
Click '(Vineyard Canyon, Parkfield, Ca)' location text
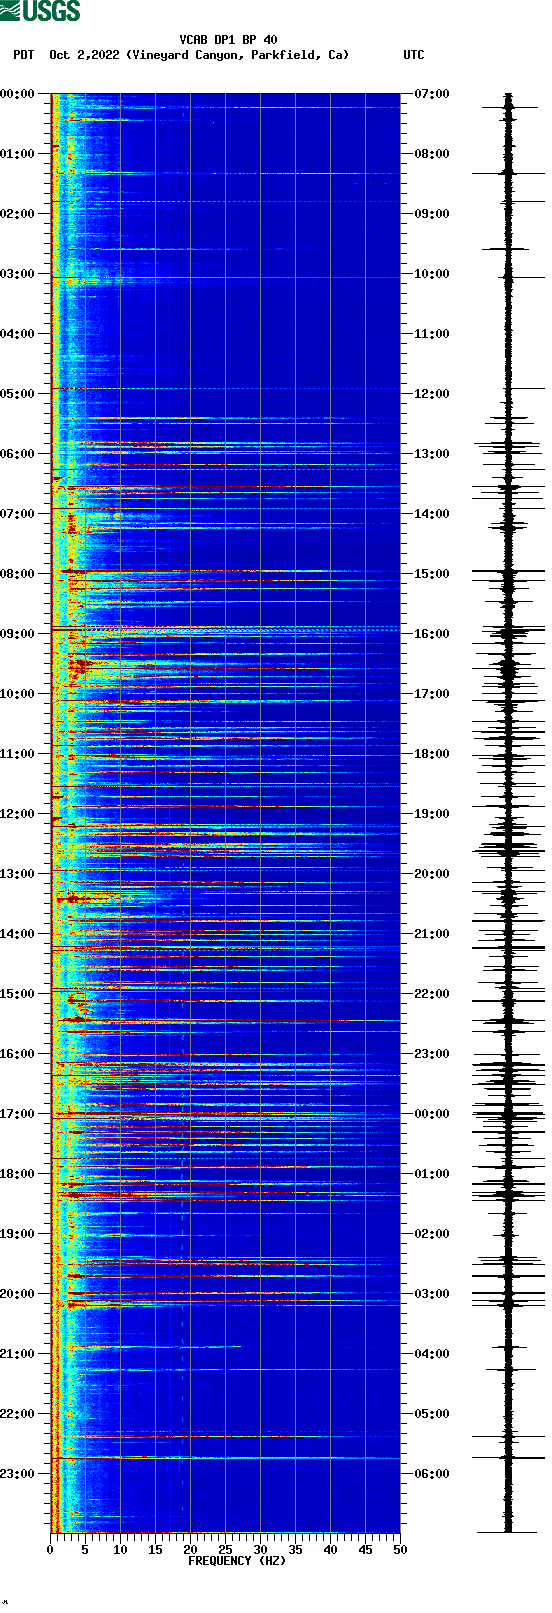239,55
